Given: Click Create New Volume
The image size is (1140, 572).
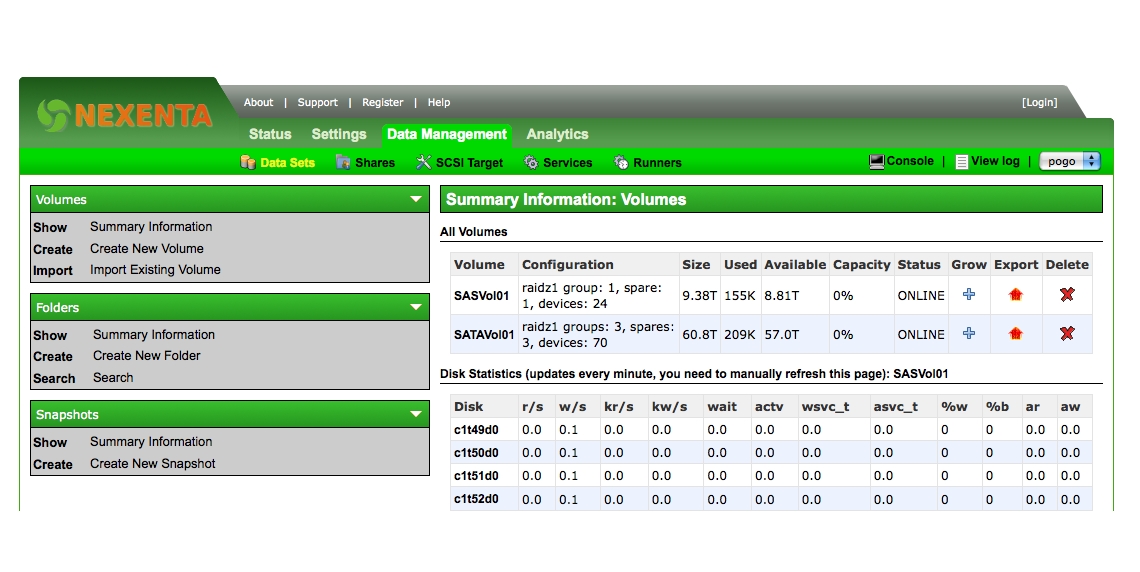Looking at the screenshot, I should [147, 249].
